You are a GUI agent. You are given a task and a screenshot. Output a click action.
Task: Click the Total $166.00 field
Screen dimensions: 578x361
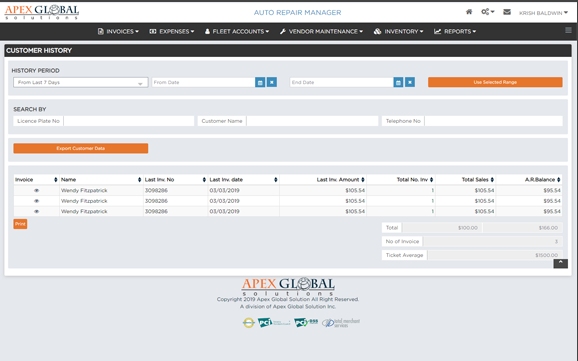tap(523, 228)
